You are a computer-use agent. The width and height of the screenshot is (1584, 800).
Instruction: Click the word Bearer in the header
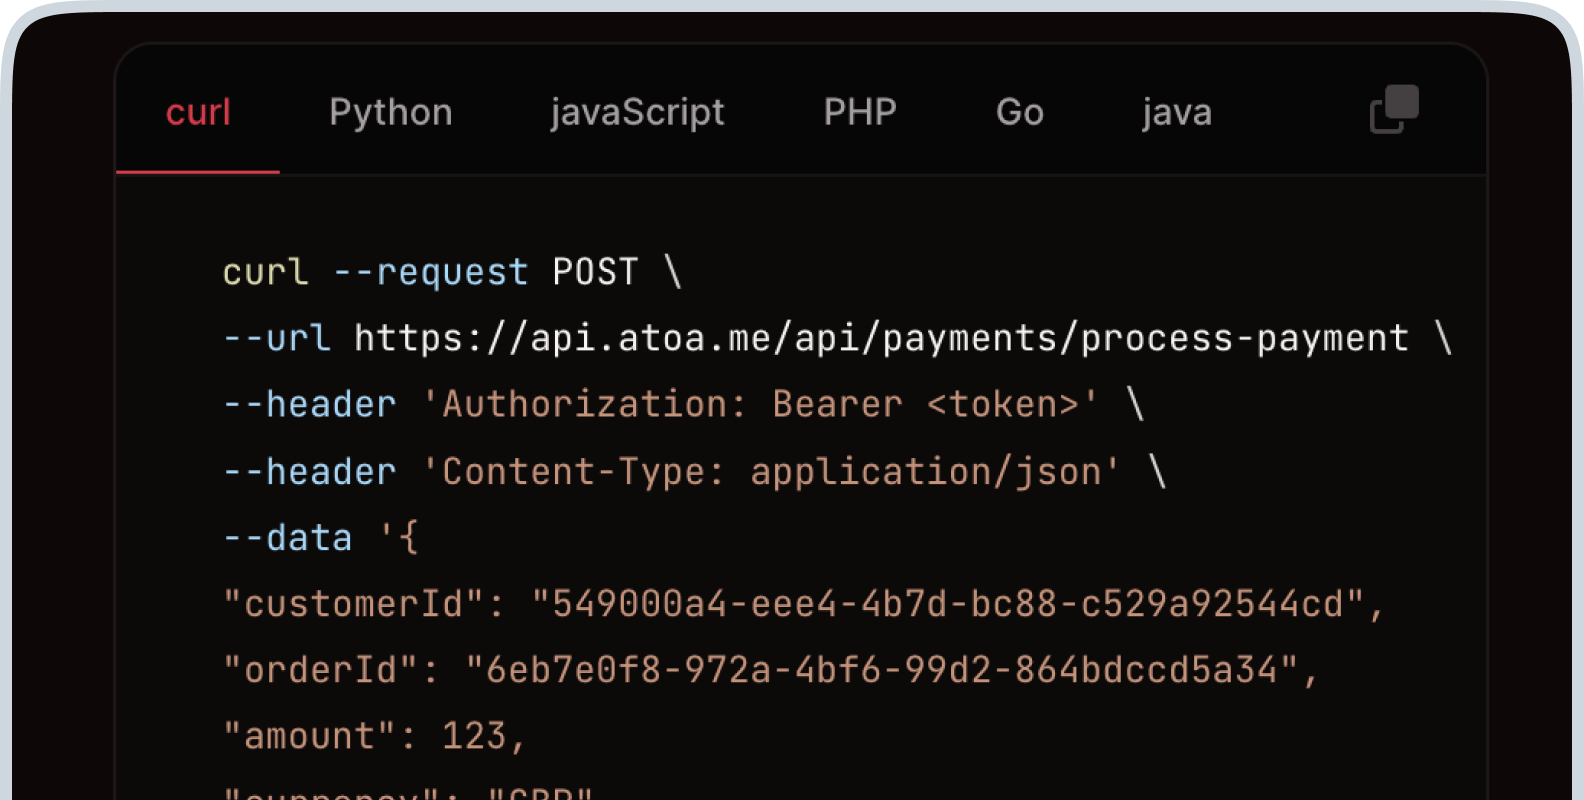click(x=837, y=405)
